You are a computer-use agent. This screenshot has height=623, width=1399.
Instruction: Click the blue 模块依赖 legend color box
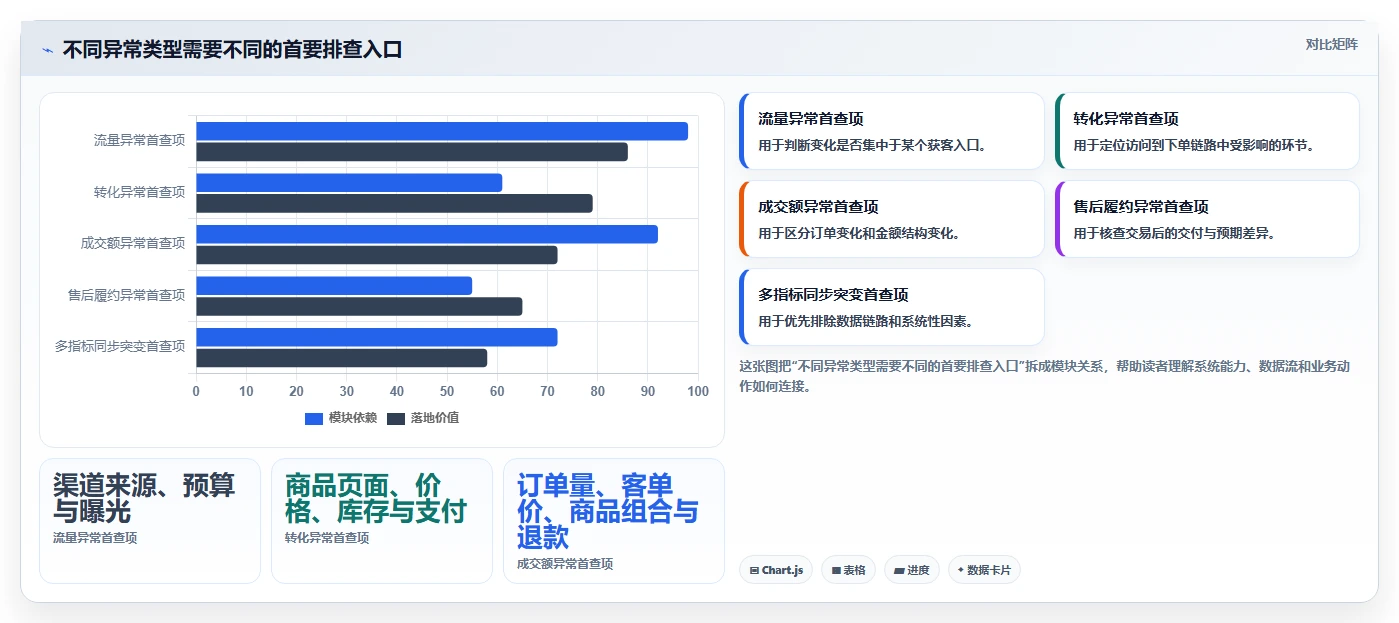(x=314, y=418)
